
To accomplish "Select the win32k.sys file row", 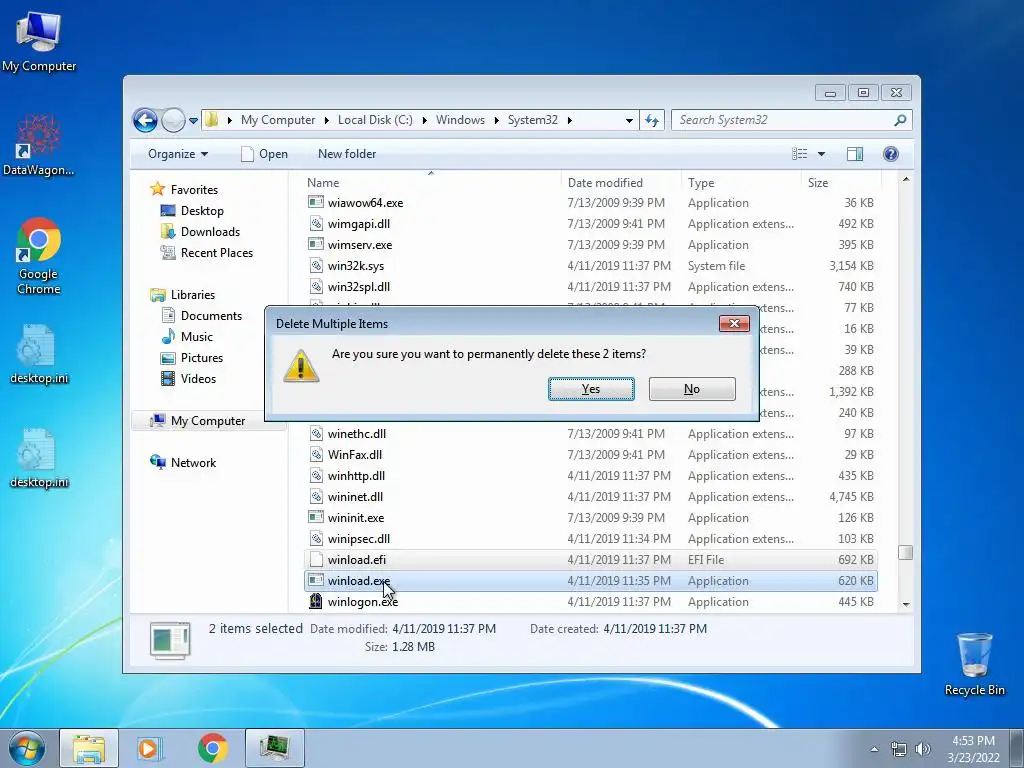I will (591, 266).
